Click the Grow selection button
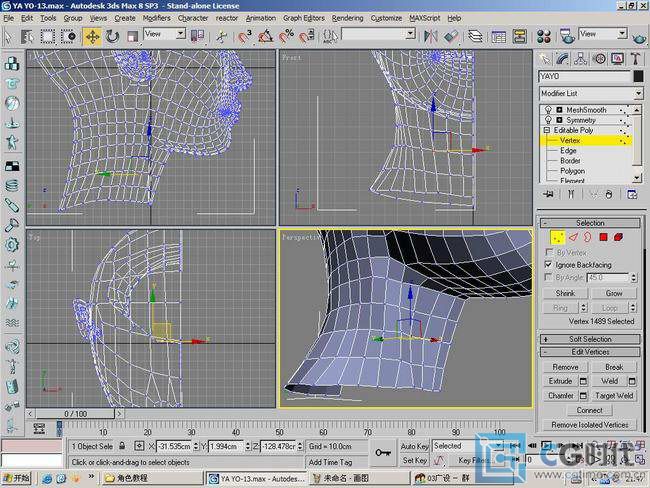This screenshot has width=650, height=488. click(614, 293)
